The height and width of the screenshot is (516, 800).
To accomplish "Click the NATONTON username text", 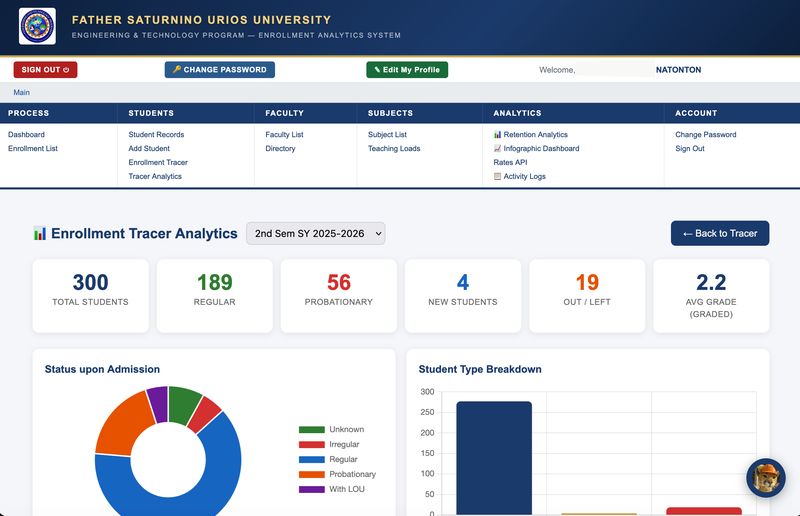I will tap(678, 70).
